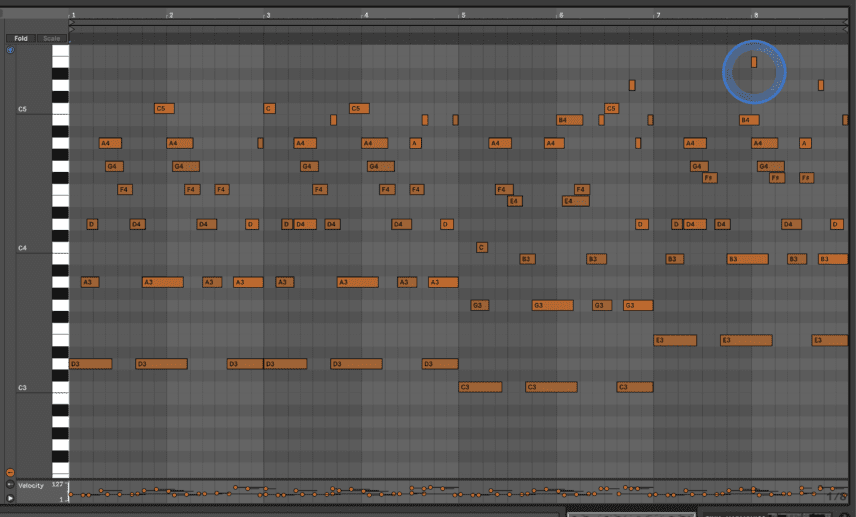Image resolution: width=856 pixels, height=517 pixels.
Task: Click bar 7 in the time ruler
Action: pyautogui.click(x=658, y=15)
